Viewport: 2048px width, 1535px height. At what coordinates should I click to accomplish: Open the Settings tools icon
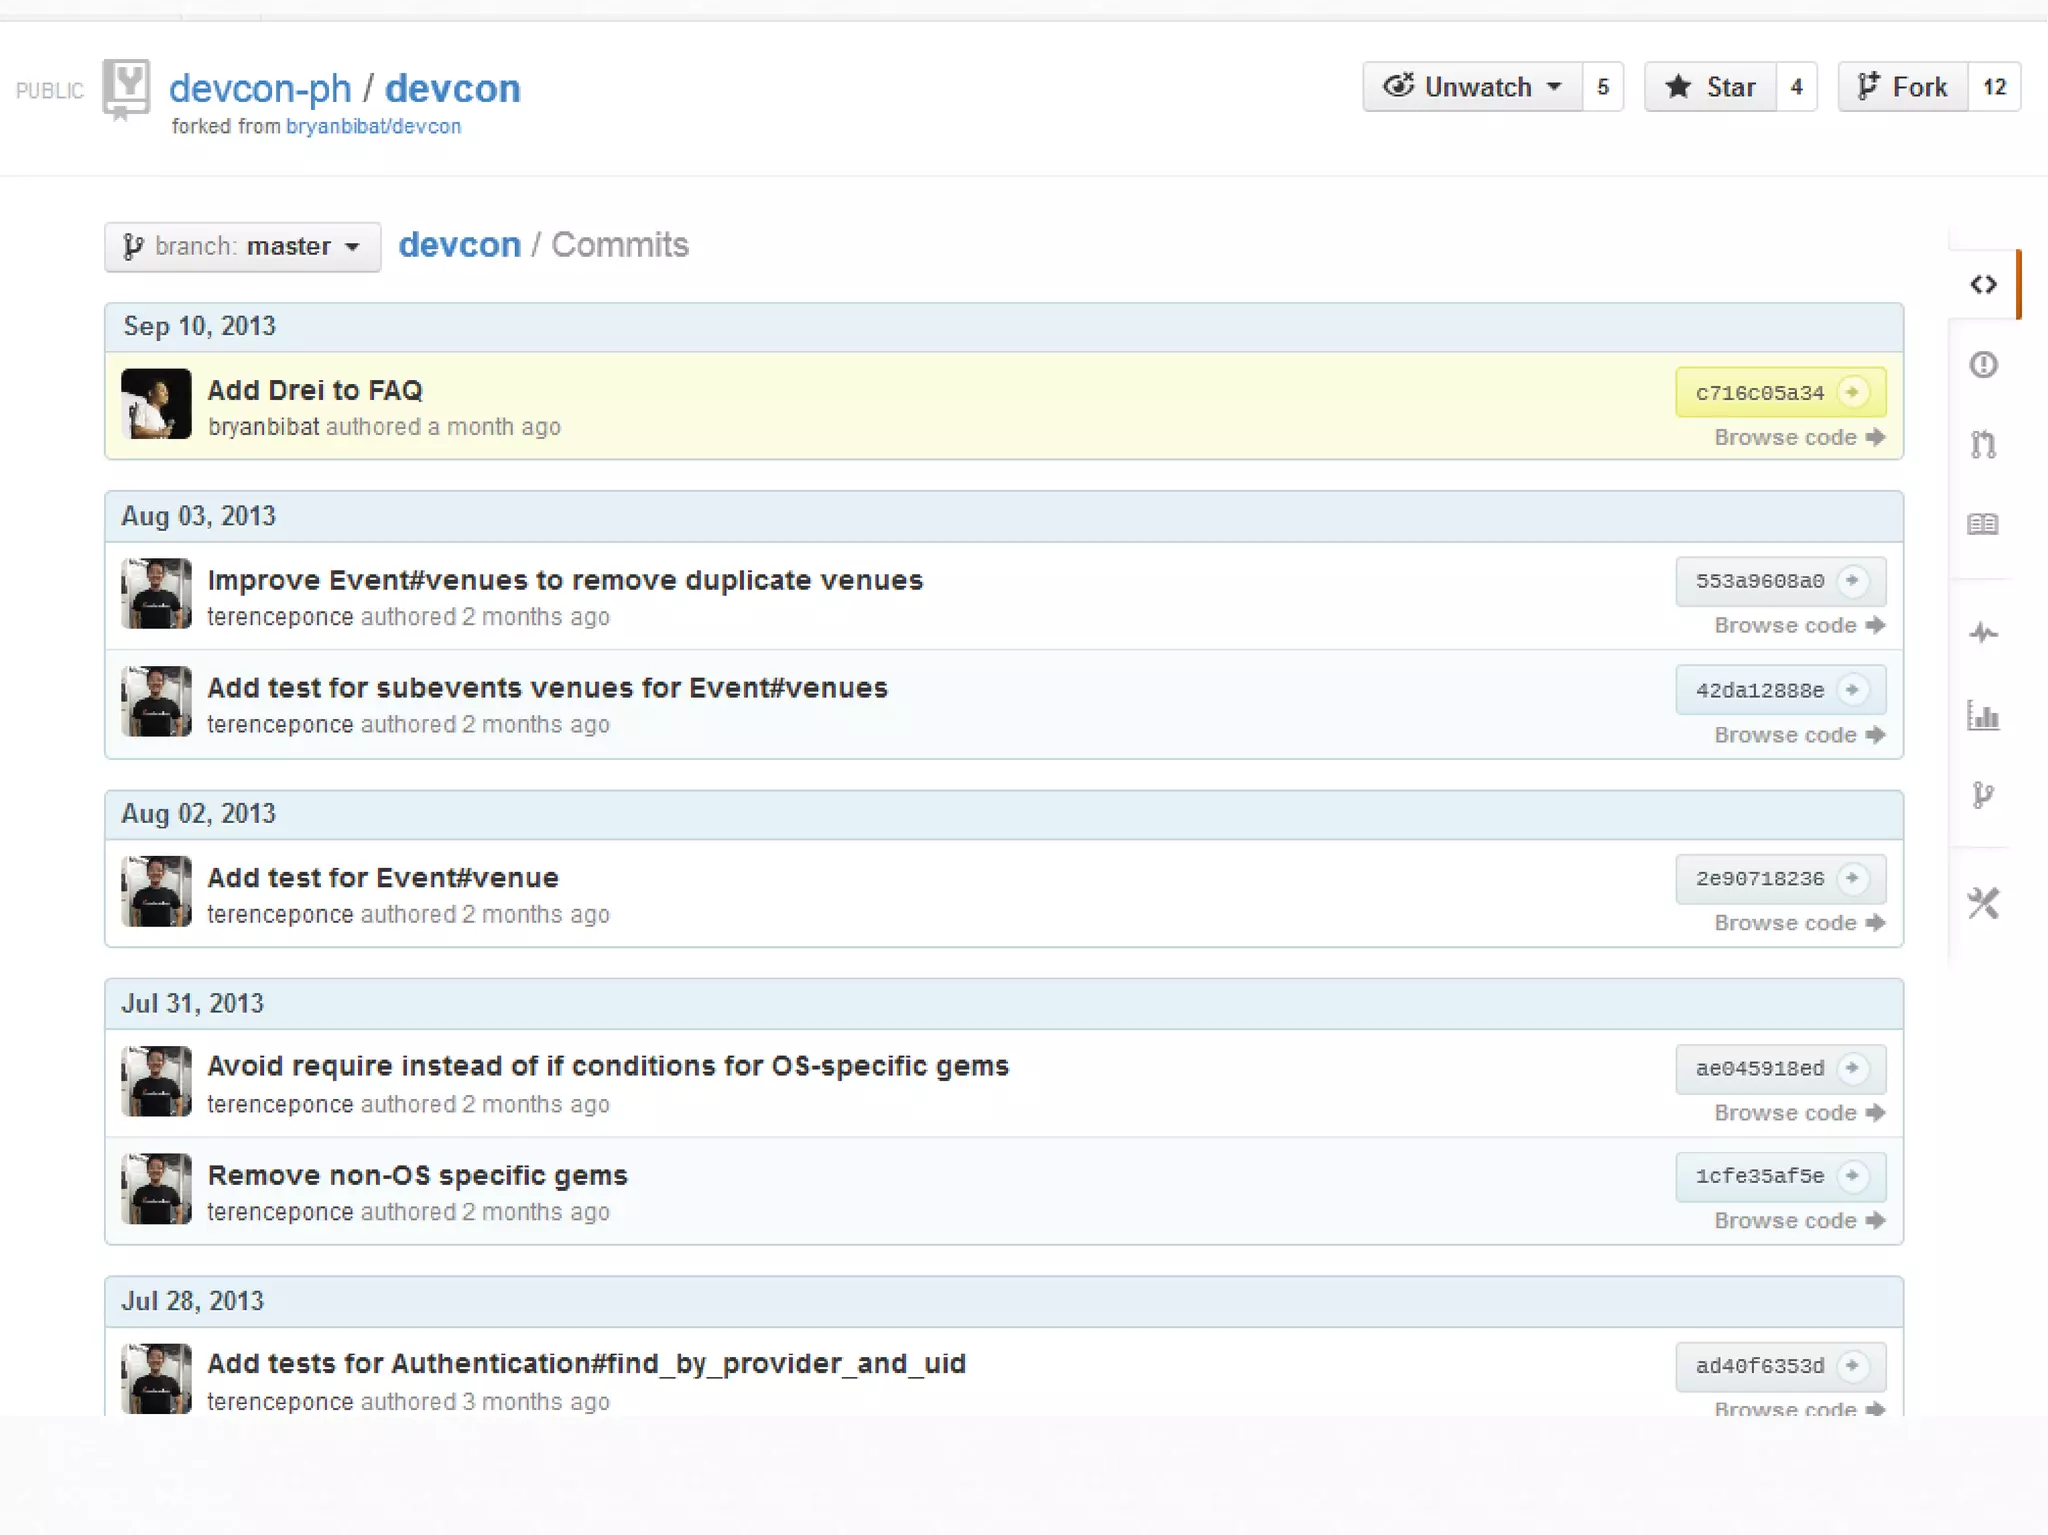(1983, 904)
